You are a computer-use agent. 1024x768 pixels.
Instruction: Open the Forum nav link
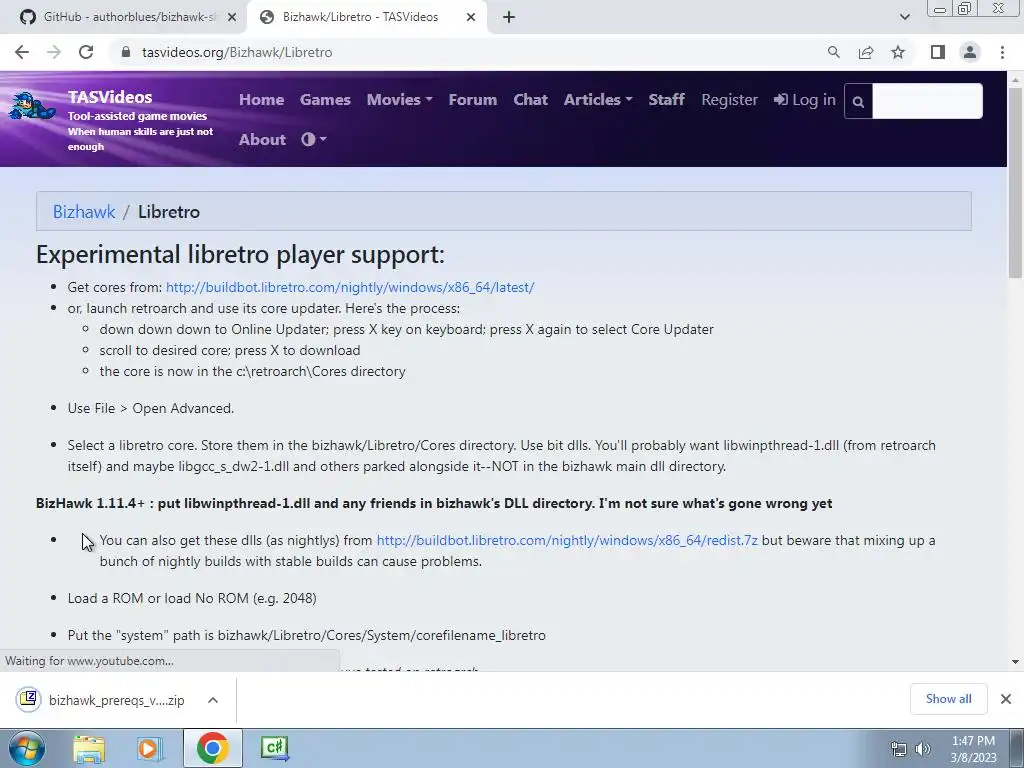(473, 100)
